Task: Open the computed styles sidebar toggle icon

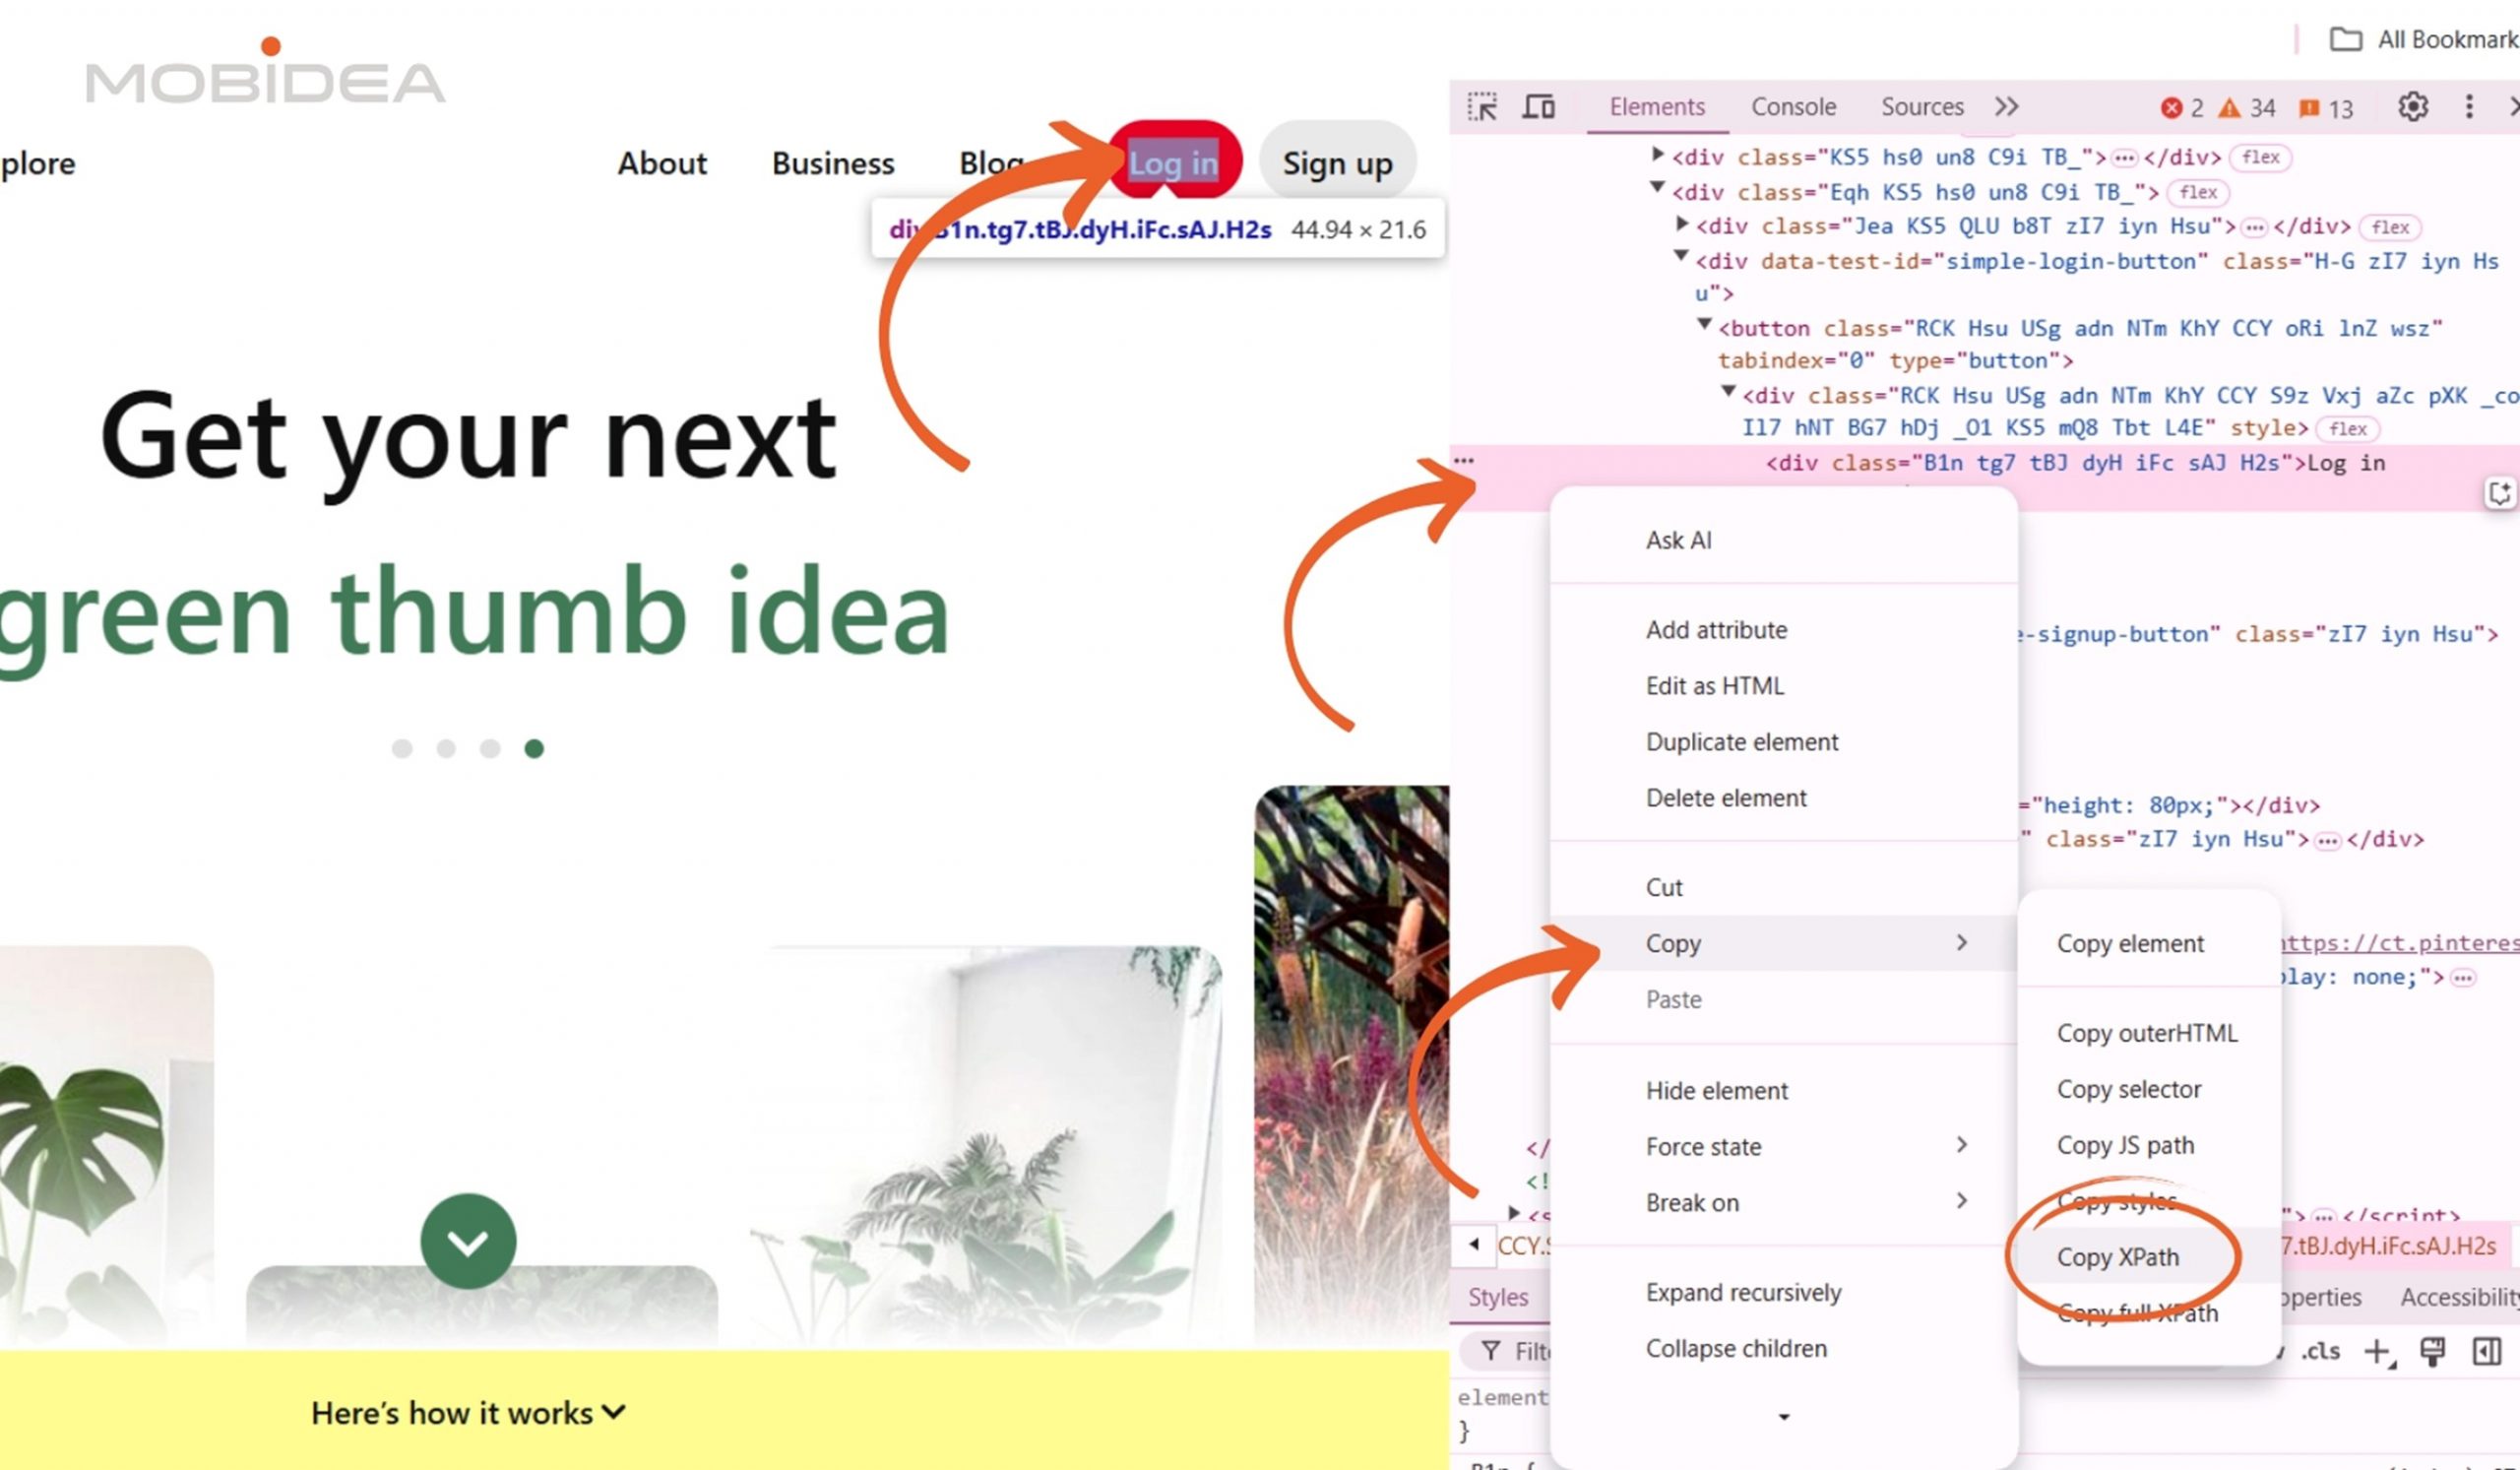Action: (x=2486, y=1352)
